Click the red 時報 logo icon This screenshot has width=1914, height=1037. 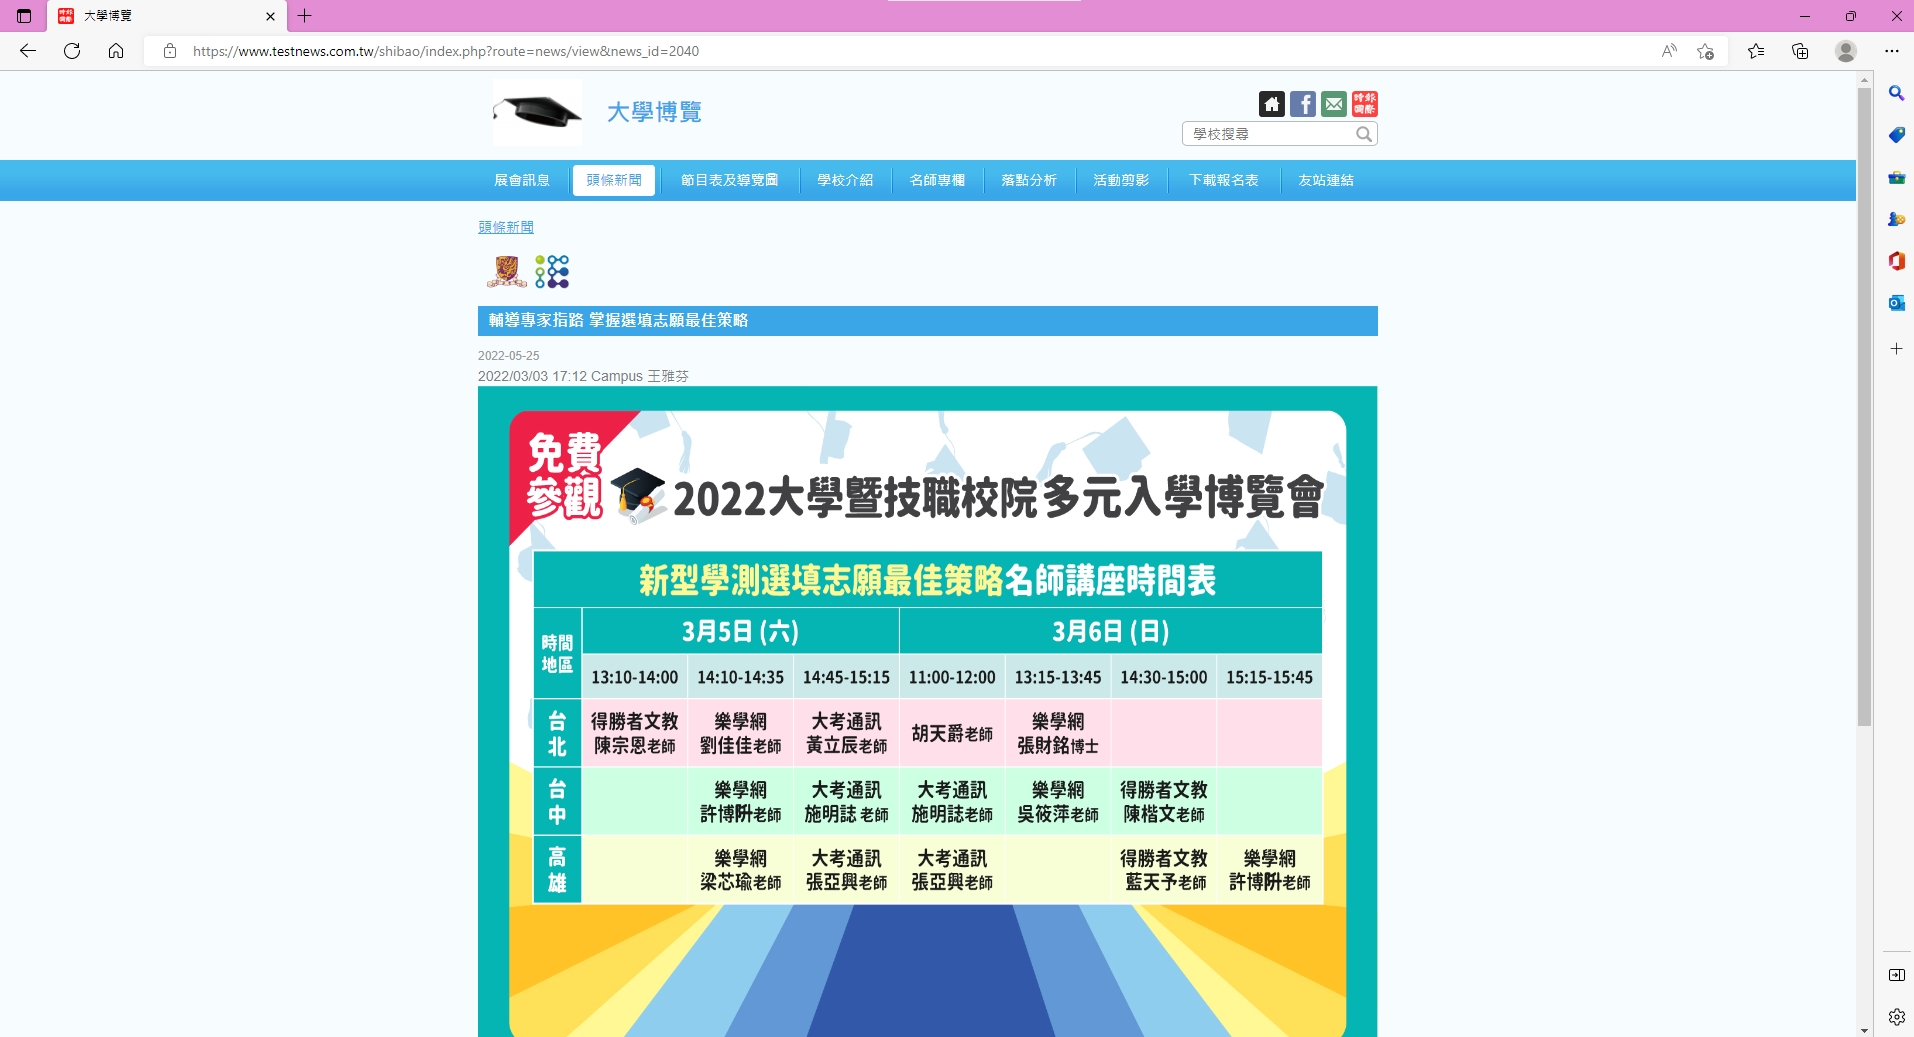1365,104
